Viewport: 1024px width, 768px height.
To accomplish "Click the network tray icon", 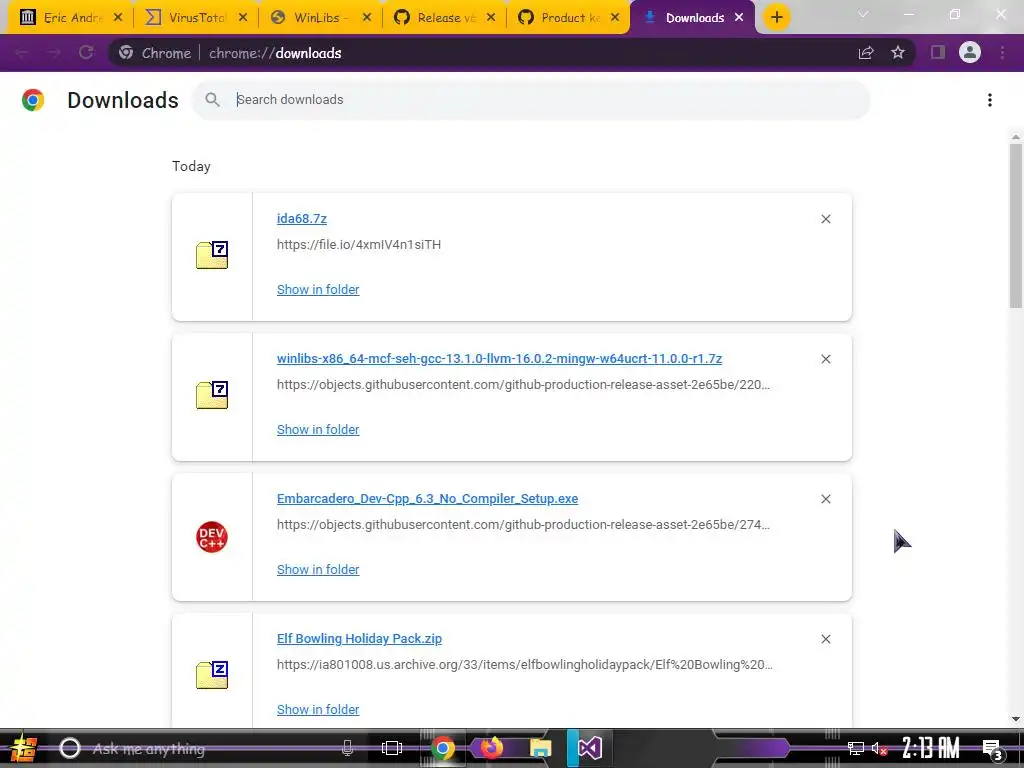I will click(856, 748).
